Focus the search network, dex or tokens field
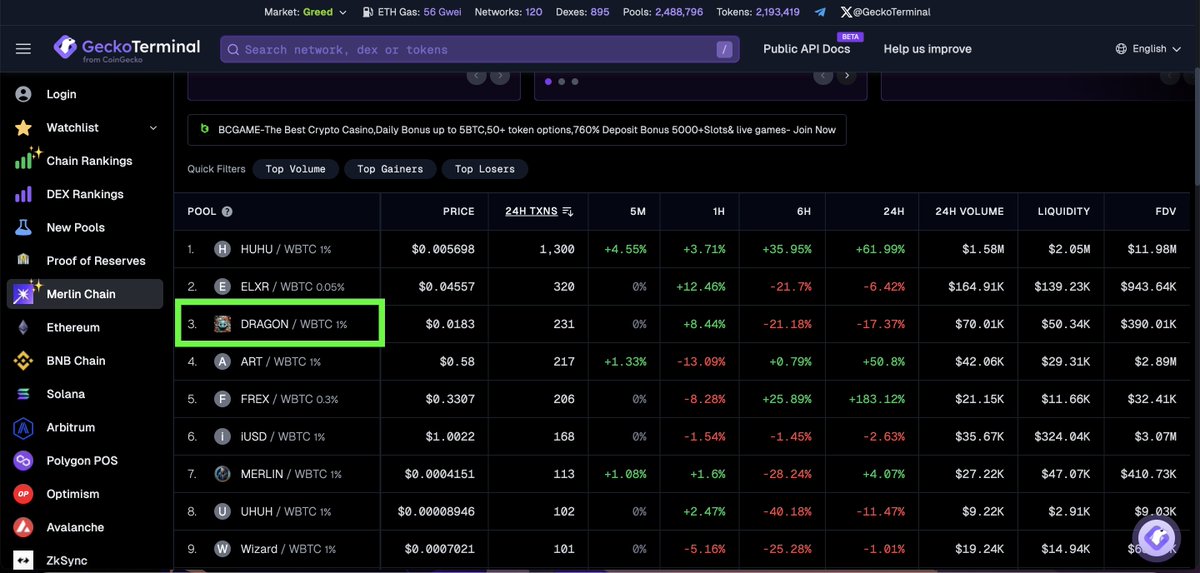Screen dimensions: 1200x573 (480, 49)
